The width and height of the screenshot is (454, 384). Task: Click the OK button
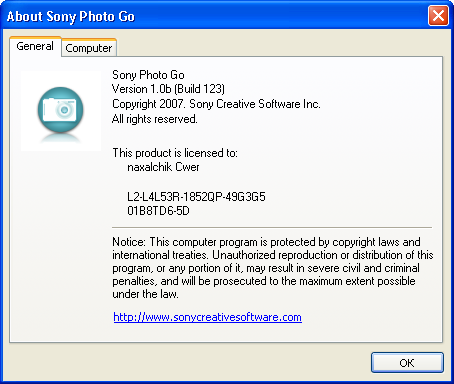407,363
